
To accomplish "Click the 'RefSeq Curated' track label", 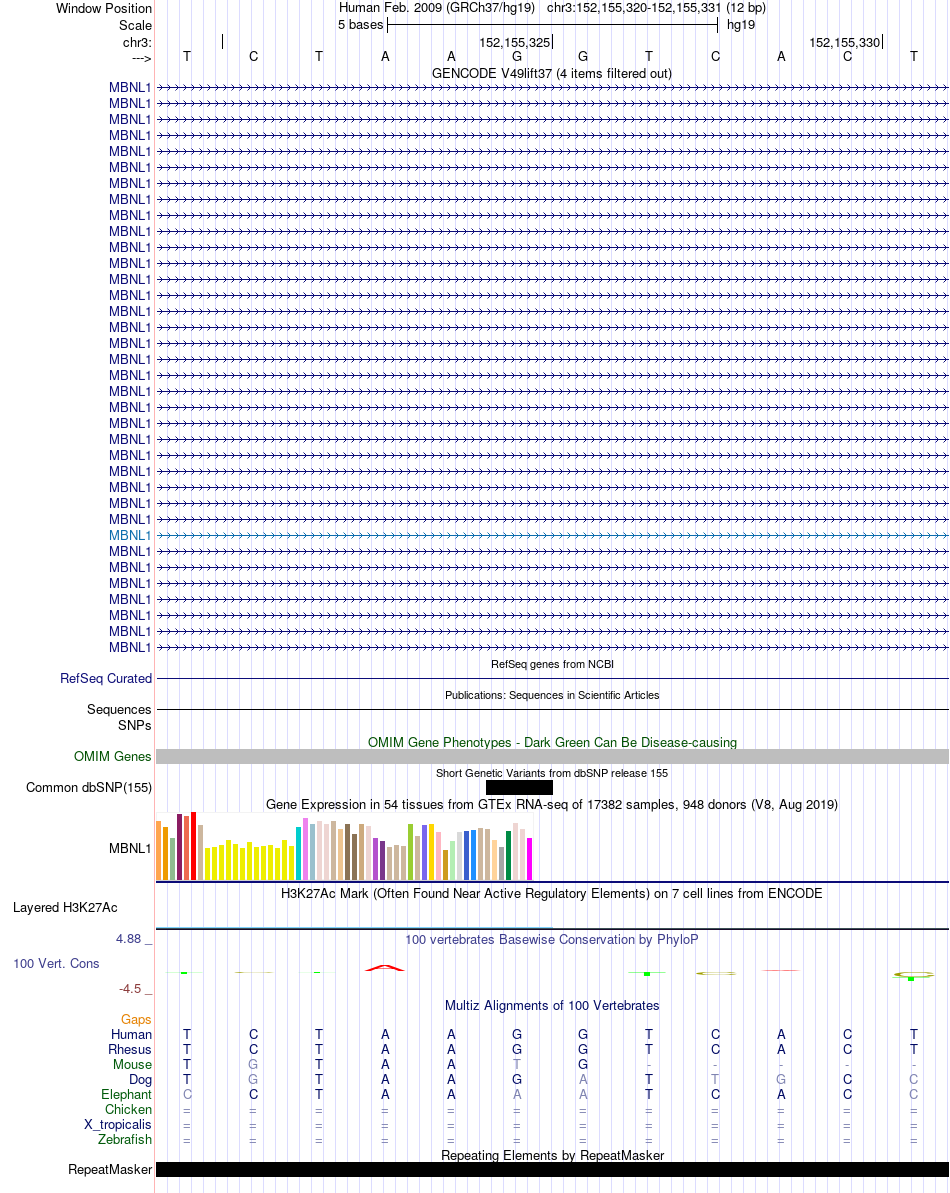I will click(x=106, y=679).
